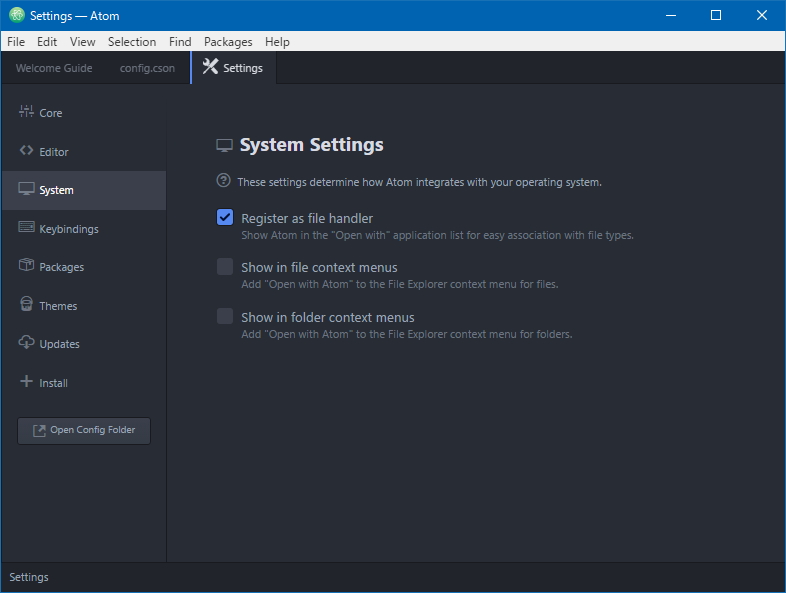
Task: Click the File Explorer context menu for folders description
Action: 407,334
